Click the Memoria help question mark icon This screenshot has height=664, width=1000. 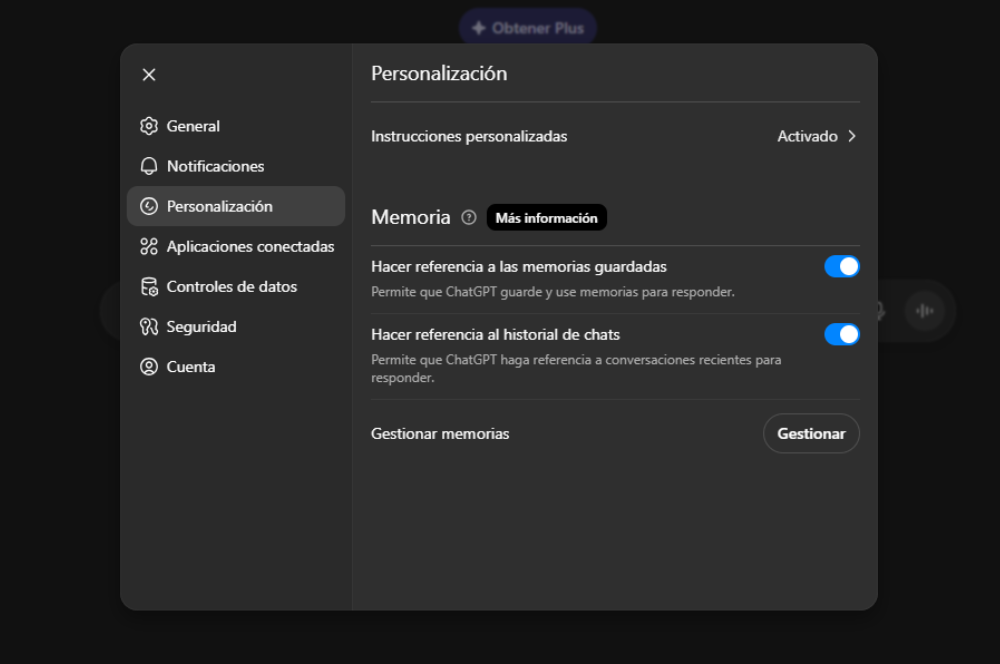[x=468, y=217]
